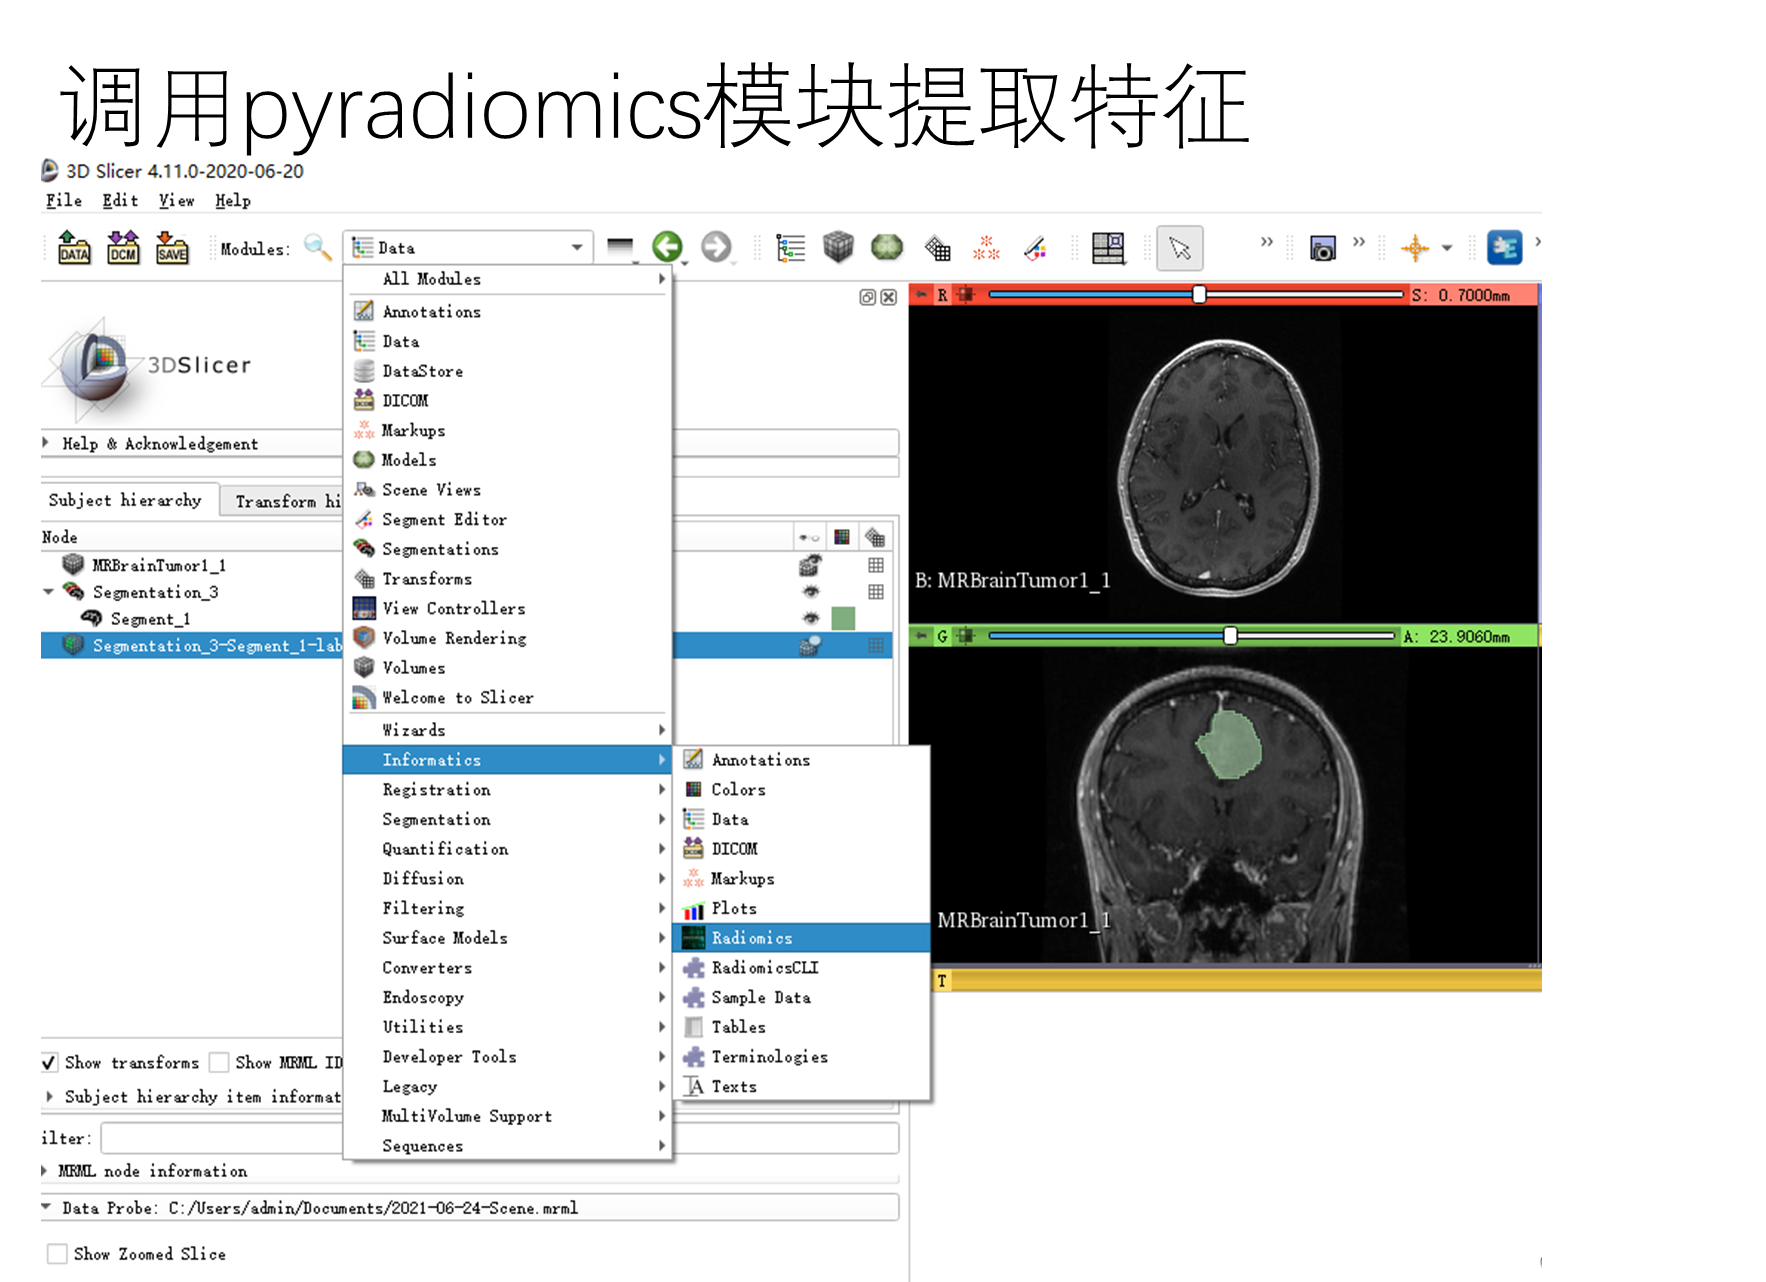The image size is (1766, 1282).
Task: Click the red slice view pin icon
Action: click(922, 295)
